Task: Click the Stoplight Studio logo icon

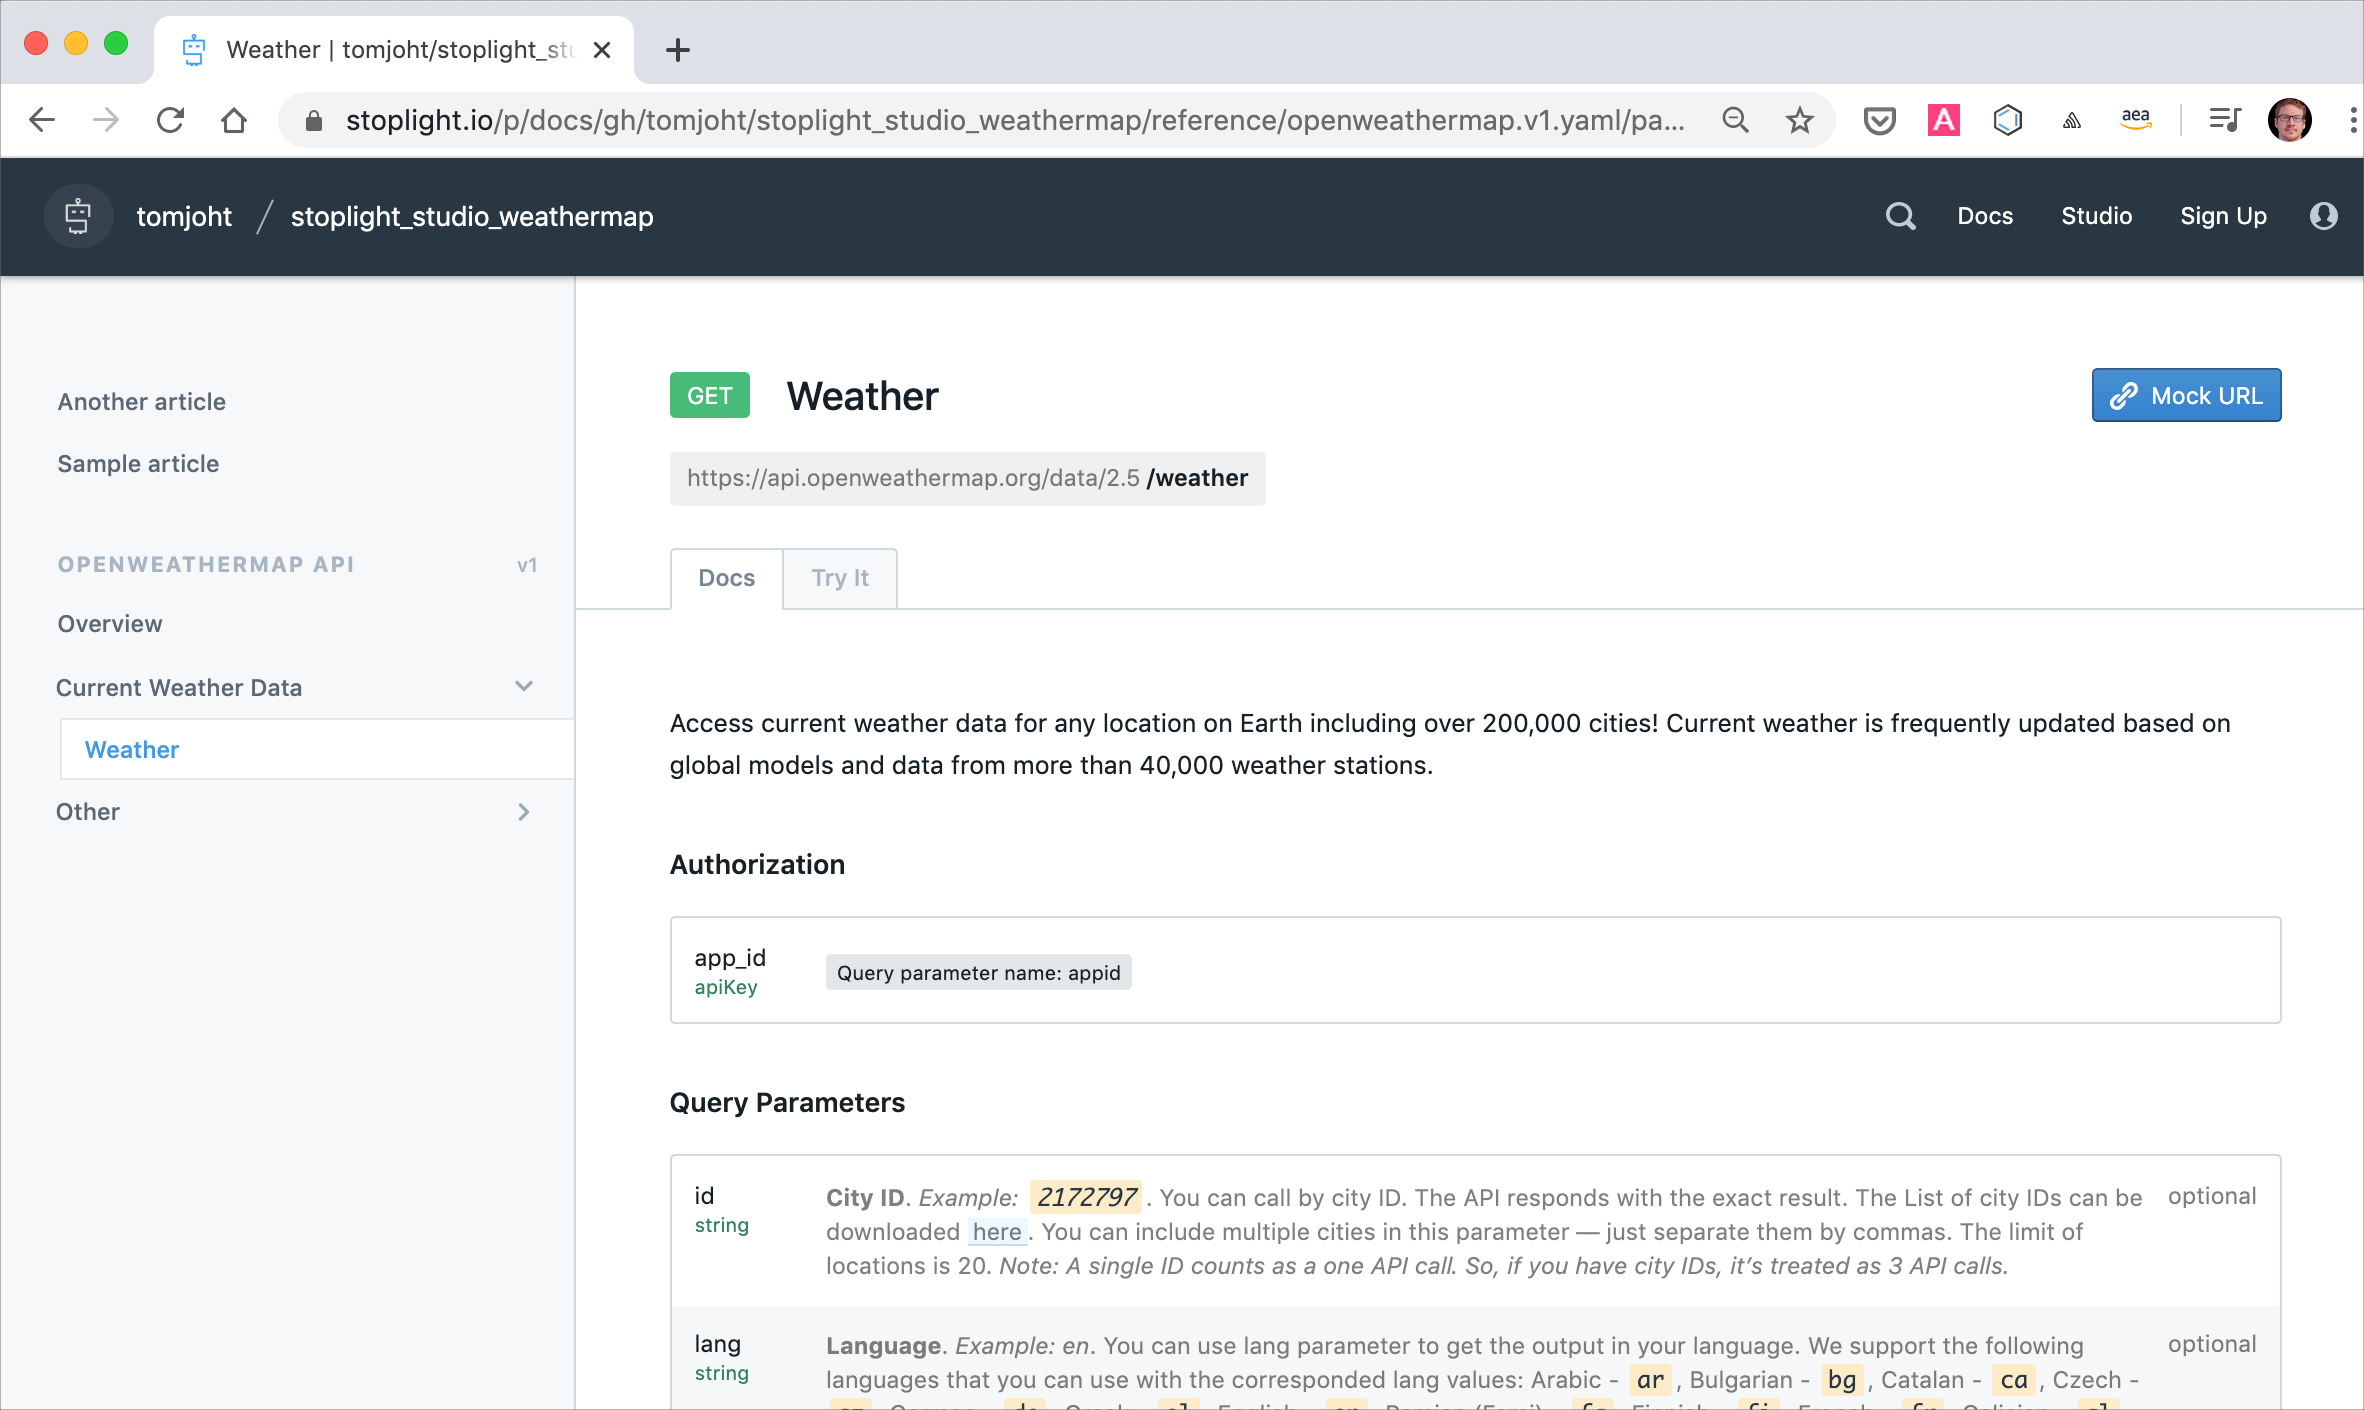Action: tap(79, 215)
